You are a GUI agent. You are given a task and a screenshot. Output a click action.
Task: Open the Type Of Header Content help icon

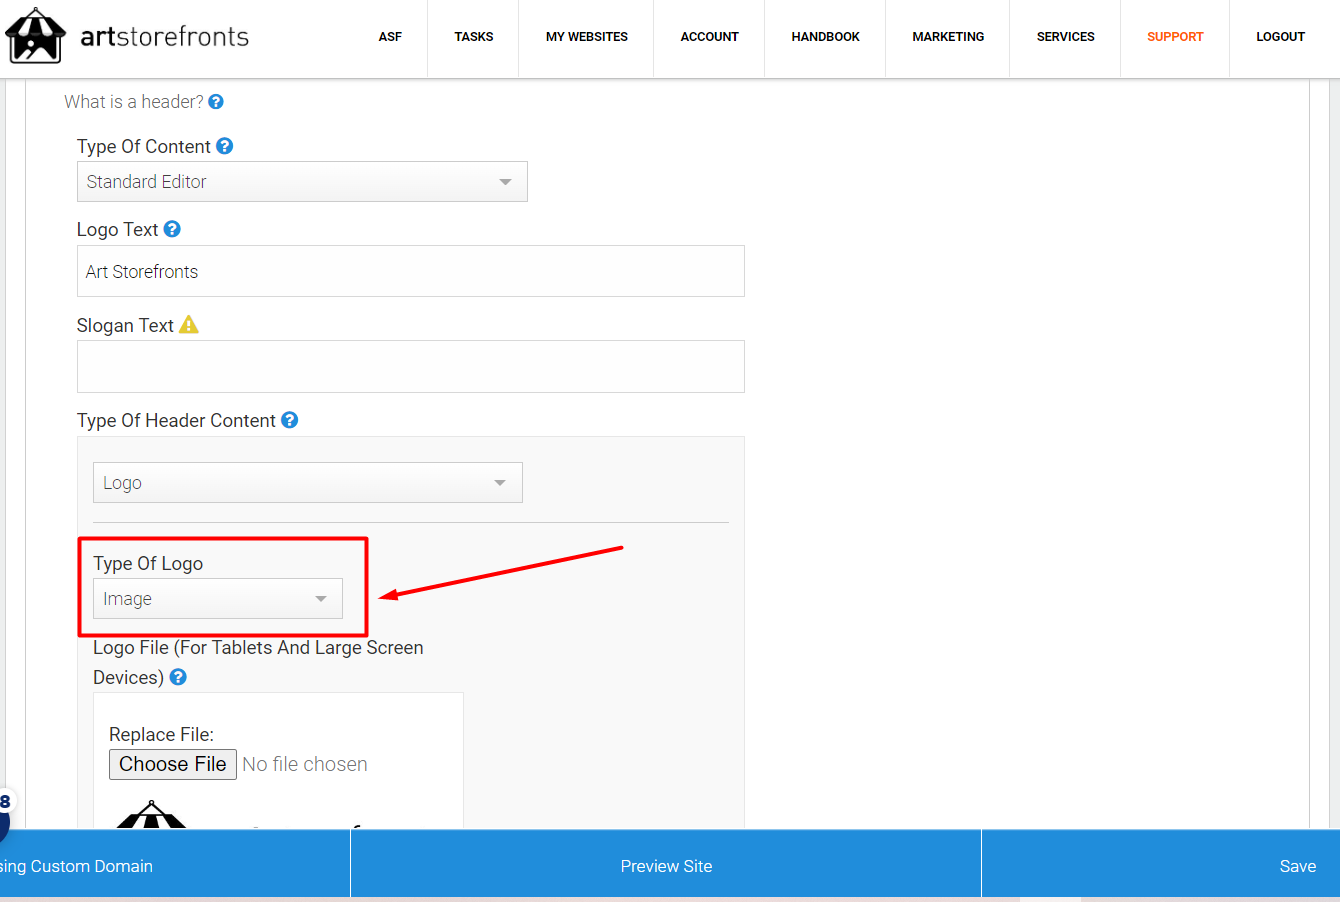coord(289,419)
